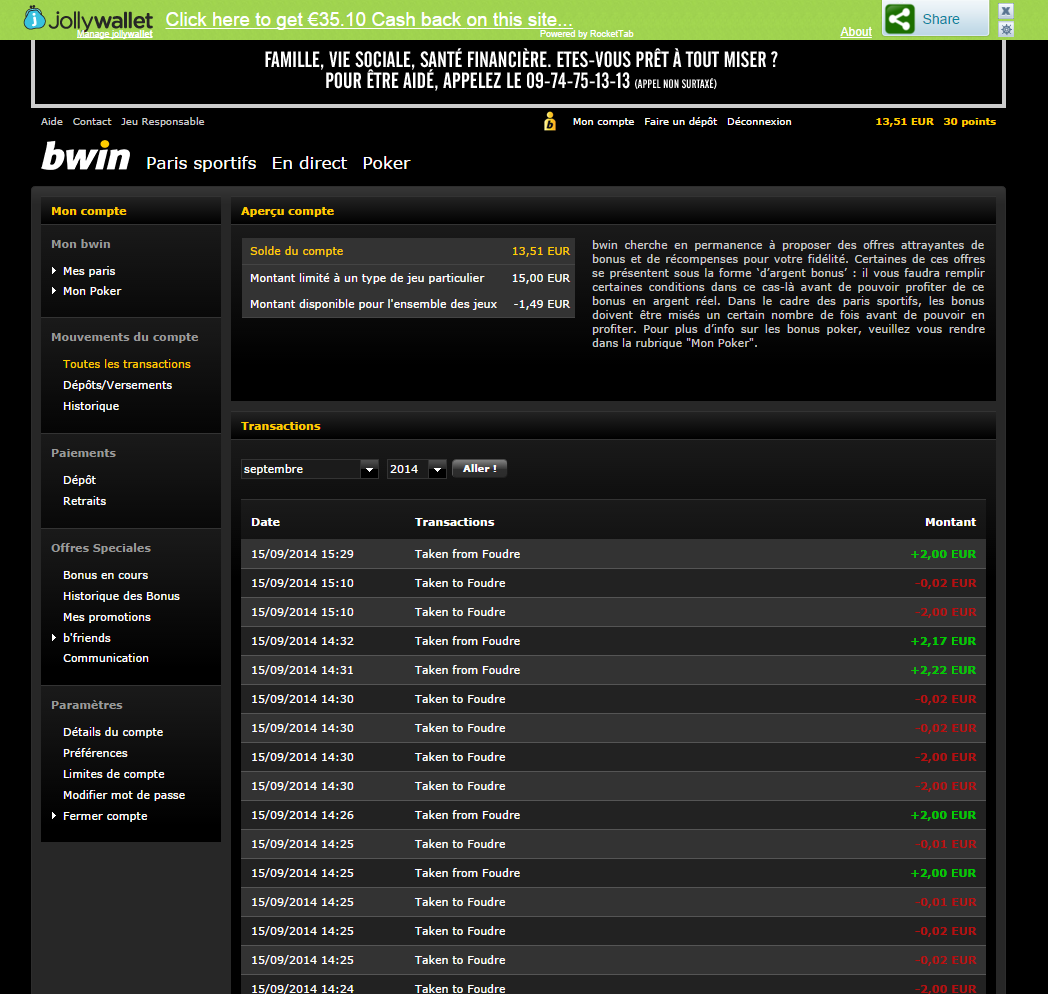Click the cash back offer link
1048x994 pixels.
[x=369, y=19]
